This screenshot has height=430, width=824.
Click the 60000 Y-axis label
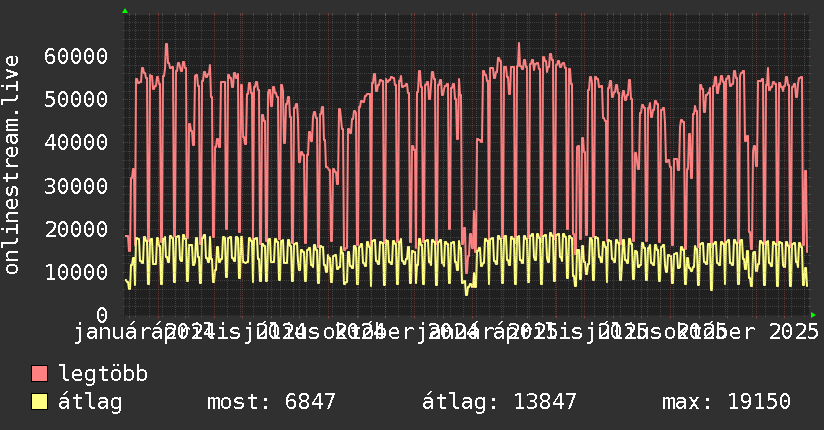pyautogui.click(x=76, y=56)
